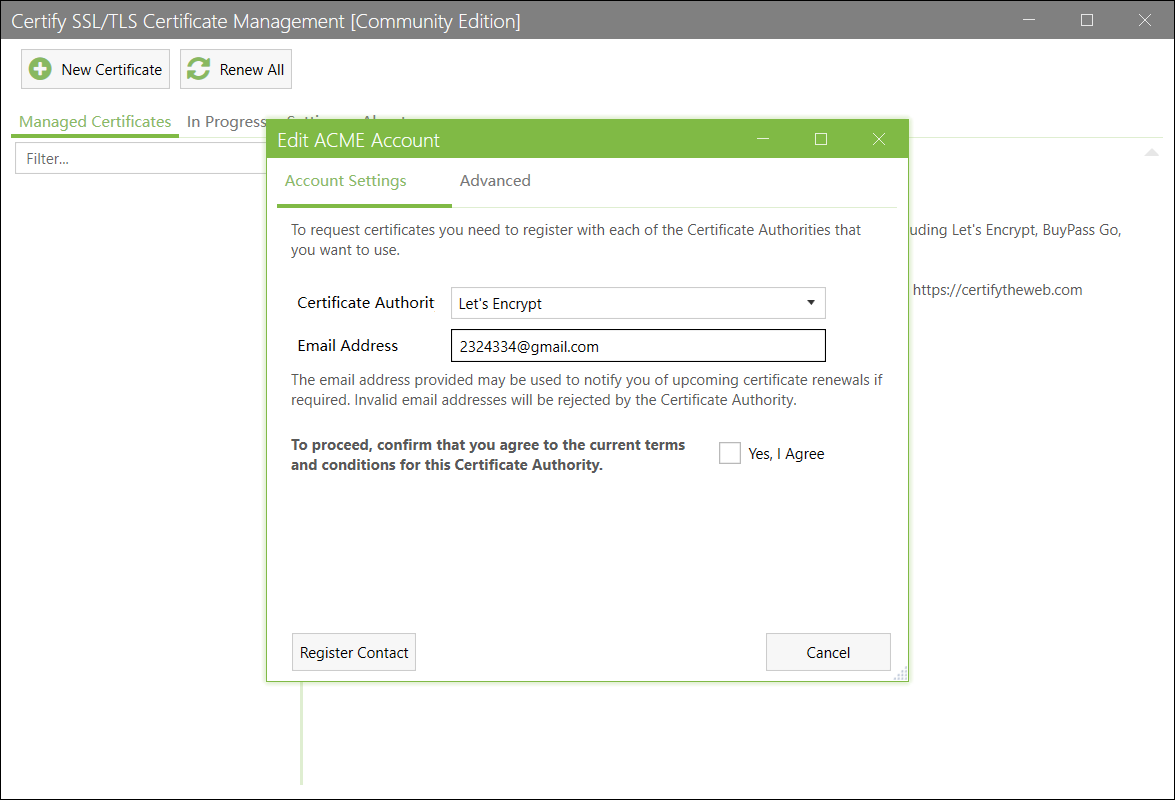Close the Edit ACME Account dialog
The height and width of the screenshot is (800, 1175).
[x=879, y=139]
